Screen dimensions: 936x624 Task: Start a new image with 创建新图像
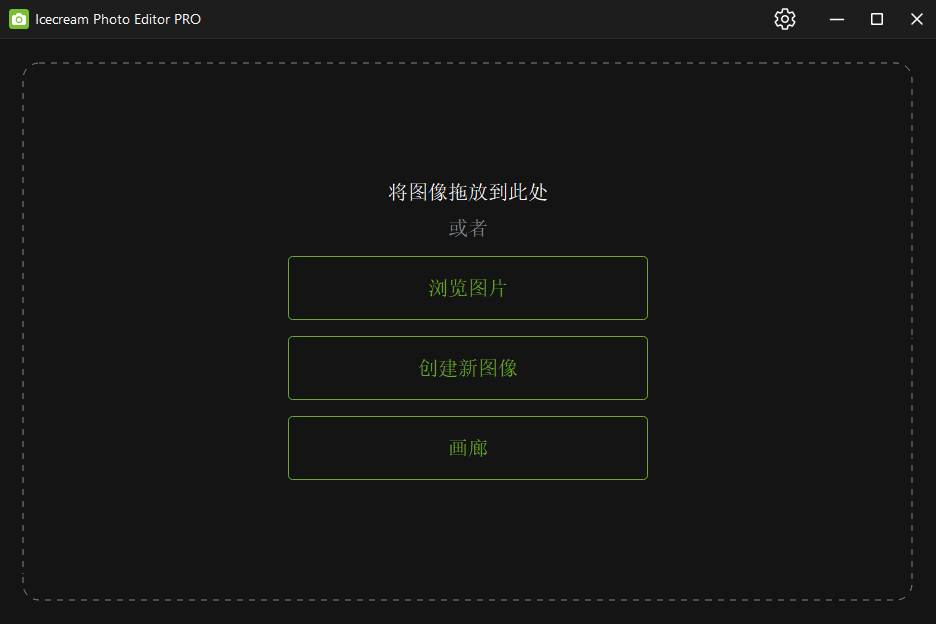467,368
